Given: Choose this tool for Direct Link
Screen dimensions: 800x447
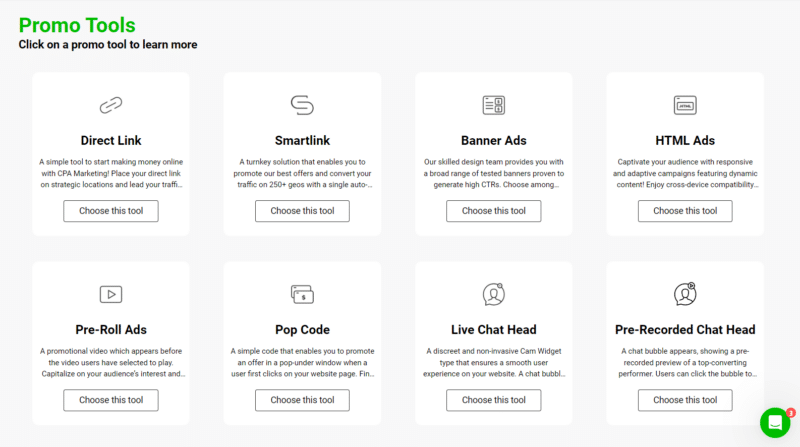Looking at the screenshot, I should 110,211.
